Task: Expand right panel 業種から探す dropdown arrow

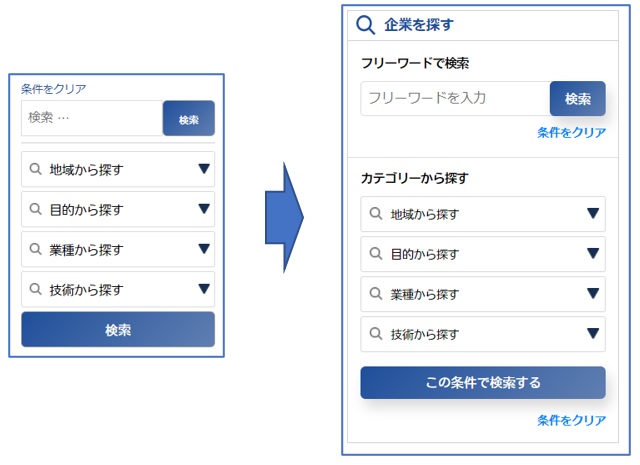Action: pos(593,293)
